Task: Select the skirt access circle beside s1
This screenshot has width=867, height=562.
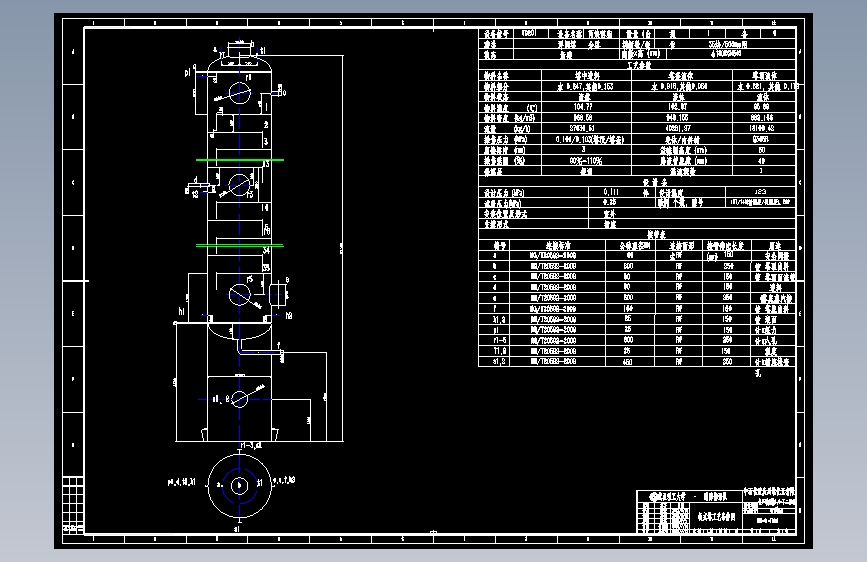Action: 239,398
